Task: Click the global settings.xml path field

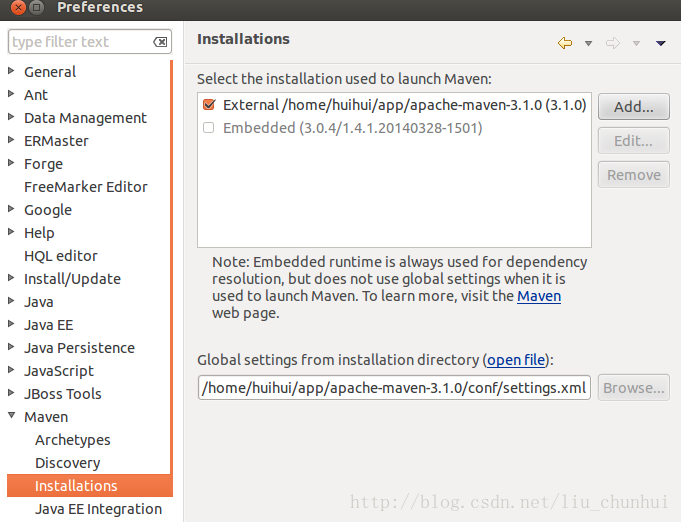Action: coord(394,388)
